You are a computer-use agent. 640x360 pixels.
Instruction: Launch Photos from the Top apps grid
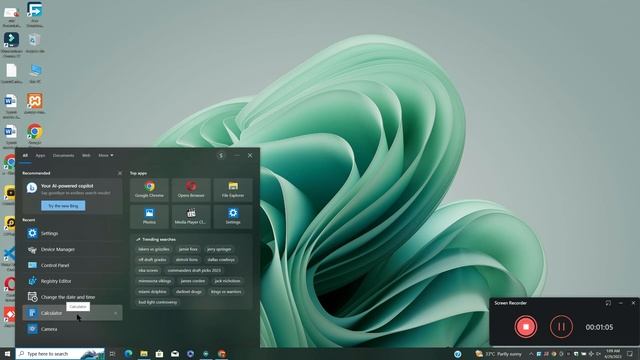tap(149, 216)
